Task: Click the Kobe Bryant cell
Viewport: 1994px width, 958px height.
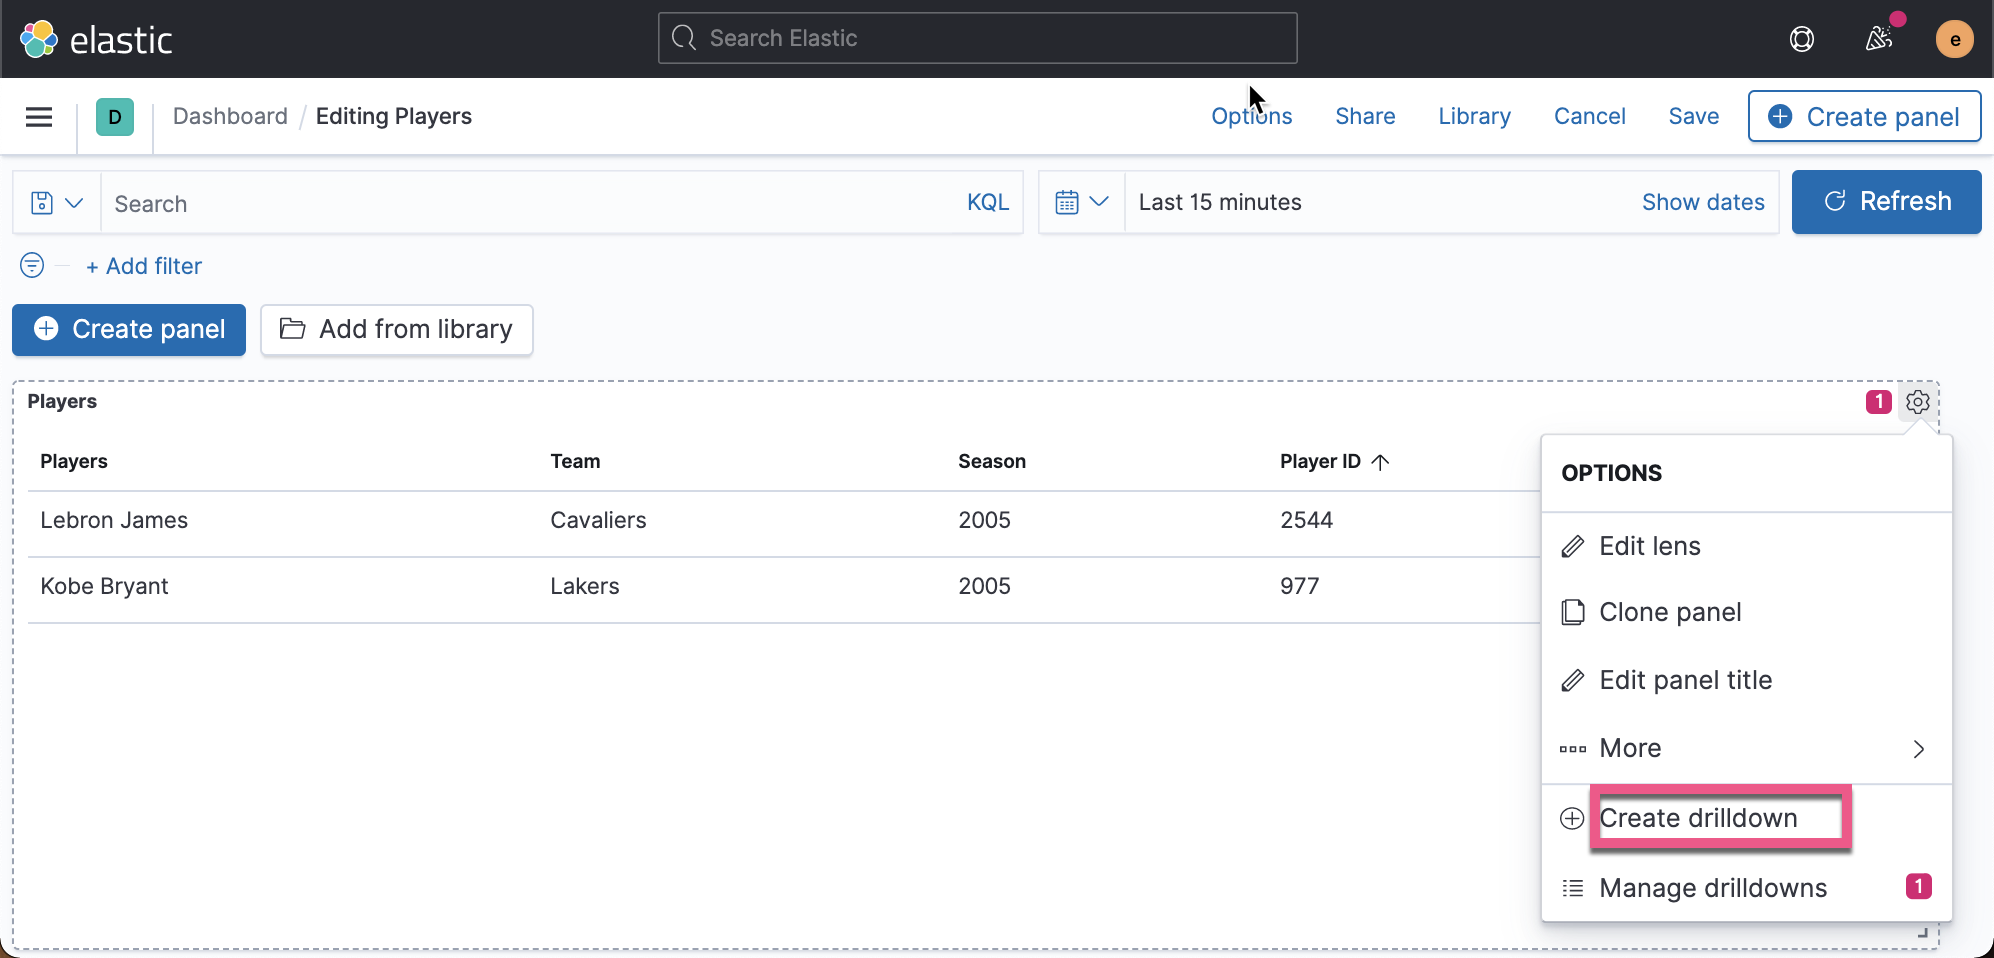Action: point(104,586)
